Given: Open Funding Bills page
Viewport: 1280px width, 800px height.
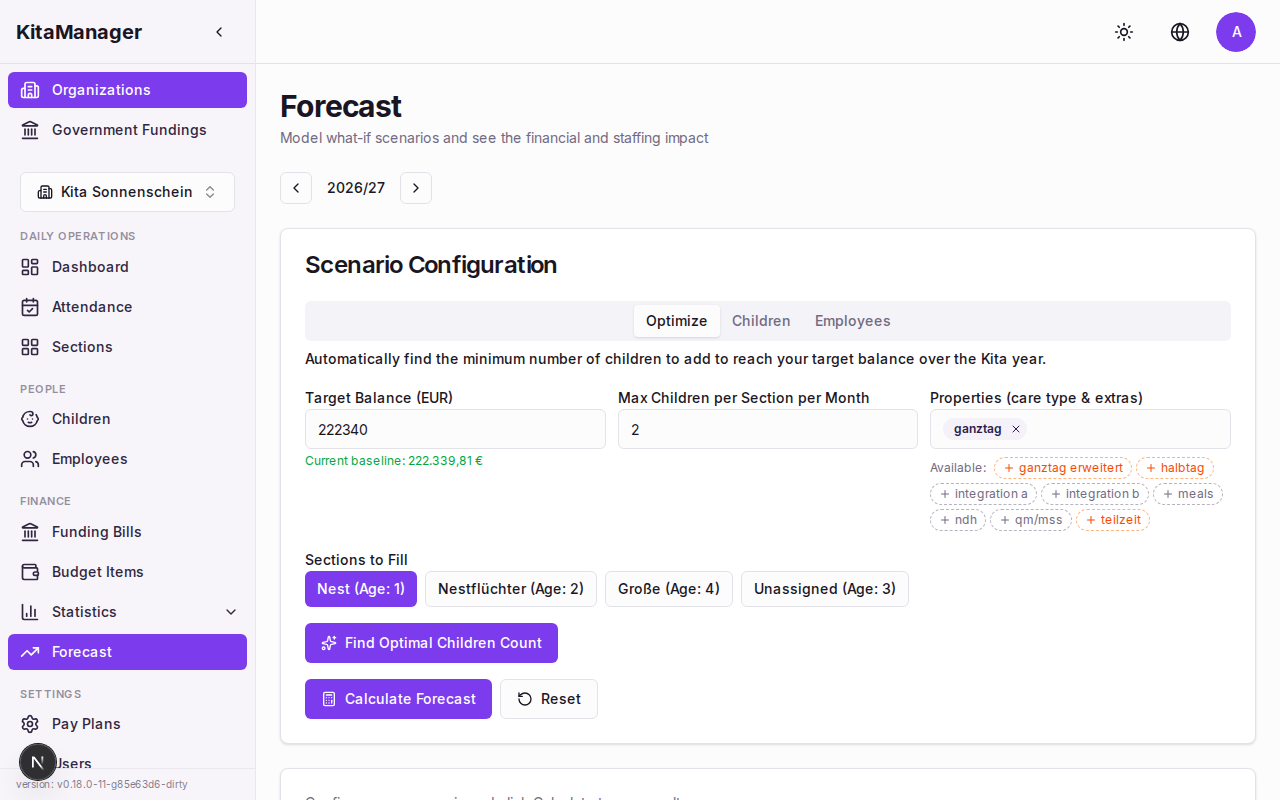Looking at the screenshot, I should click(96, 532).
